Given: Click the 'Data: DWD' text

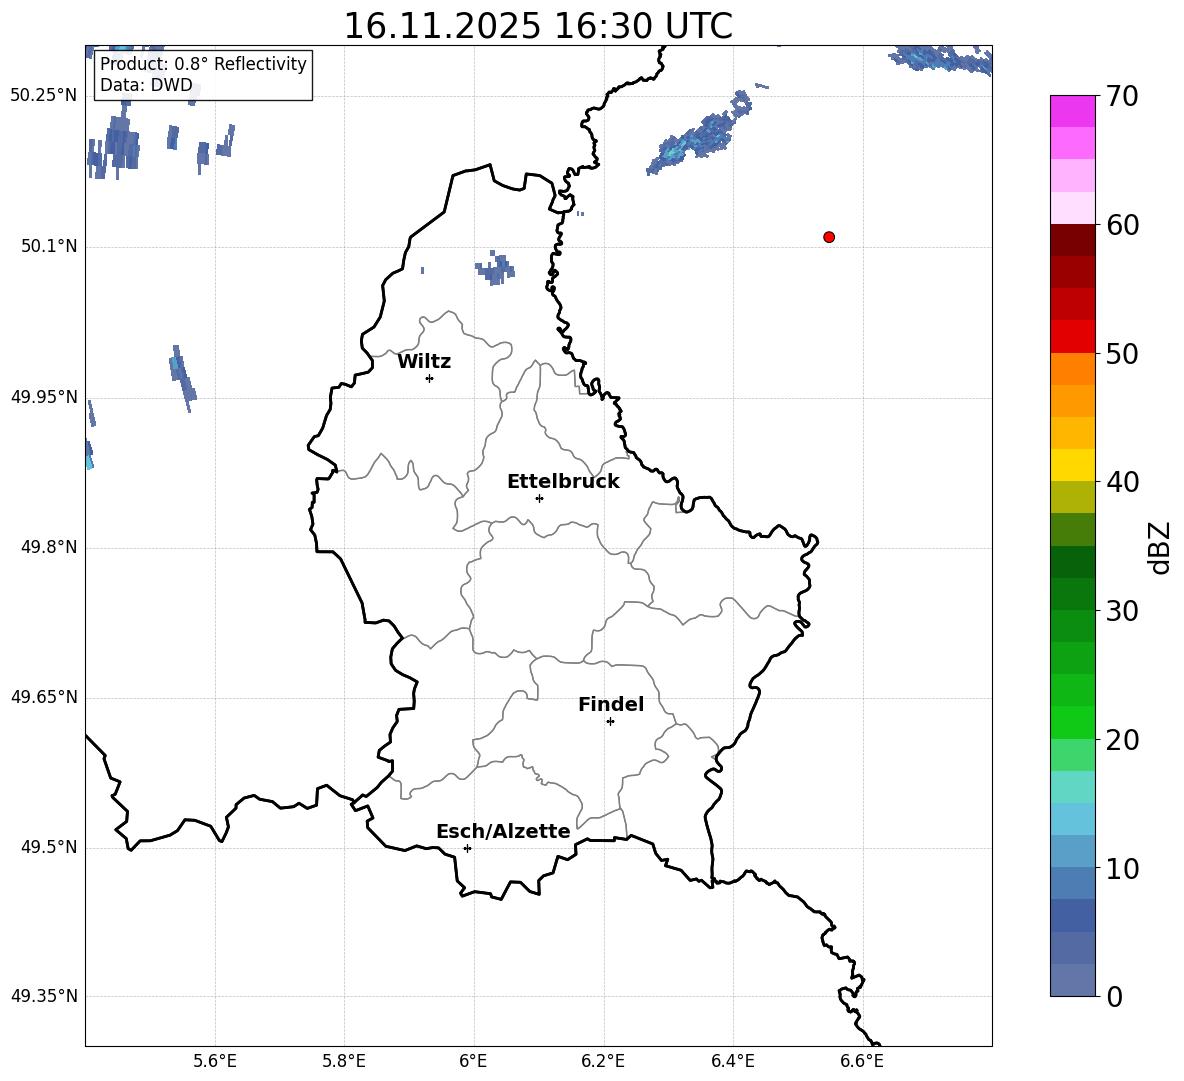Looking at the screenshot, I should [146, 85].
